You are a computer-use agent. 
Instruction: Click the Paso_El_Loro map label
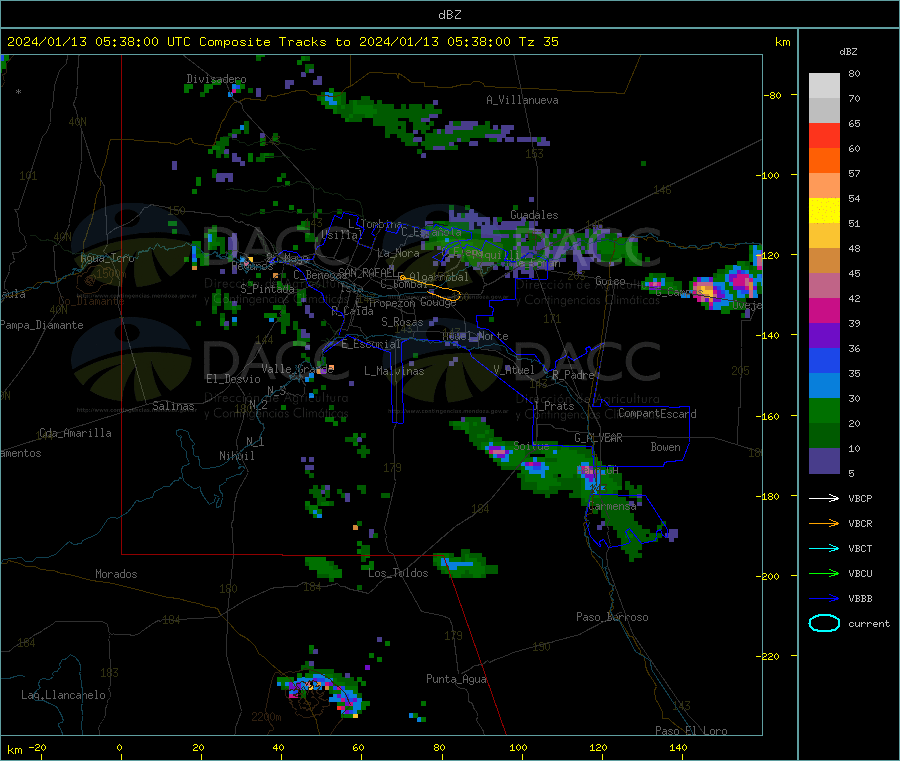click(x=691, y=731)
